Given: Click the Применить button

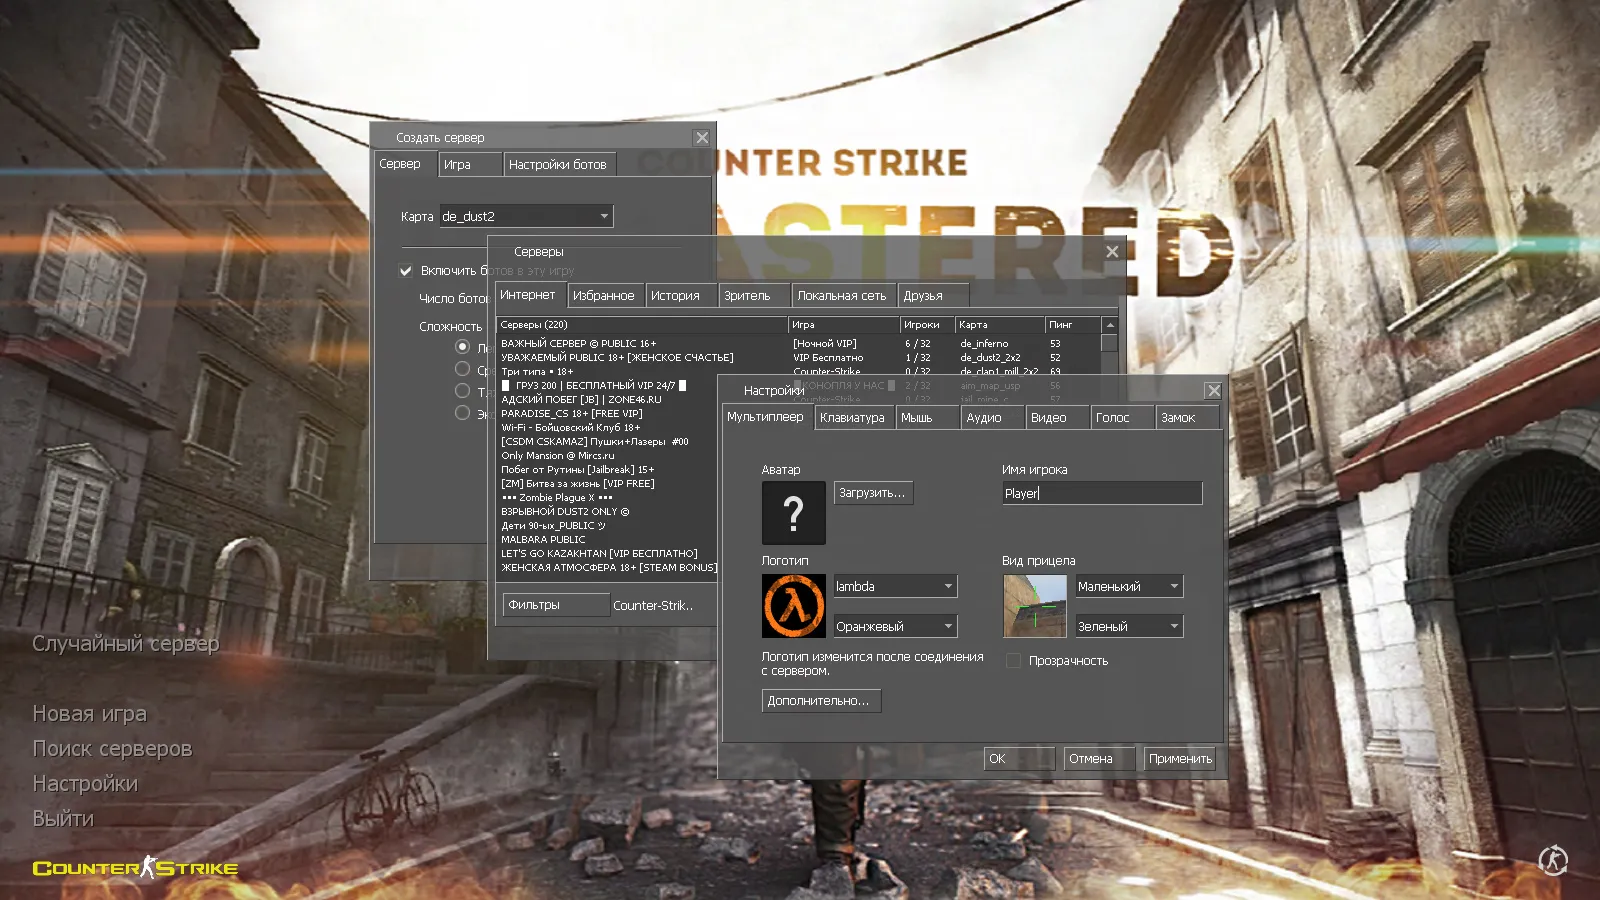Looking at the screenshot, I should [x=1179, y=758].
